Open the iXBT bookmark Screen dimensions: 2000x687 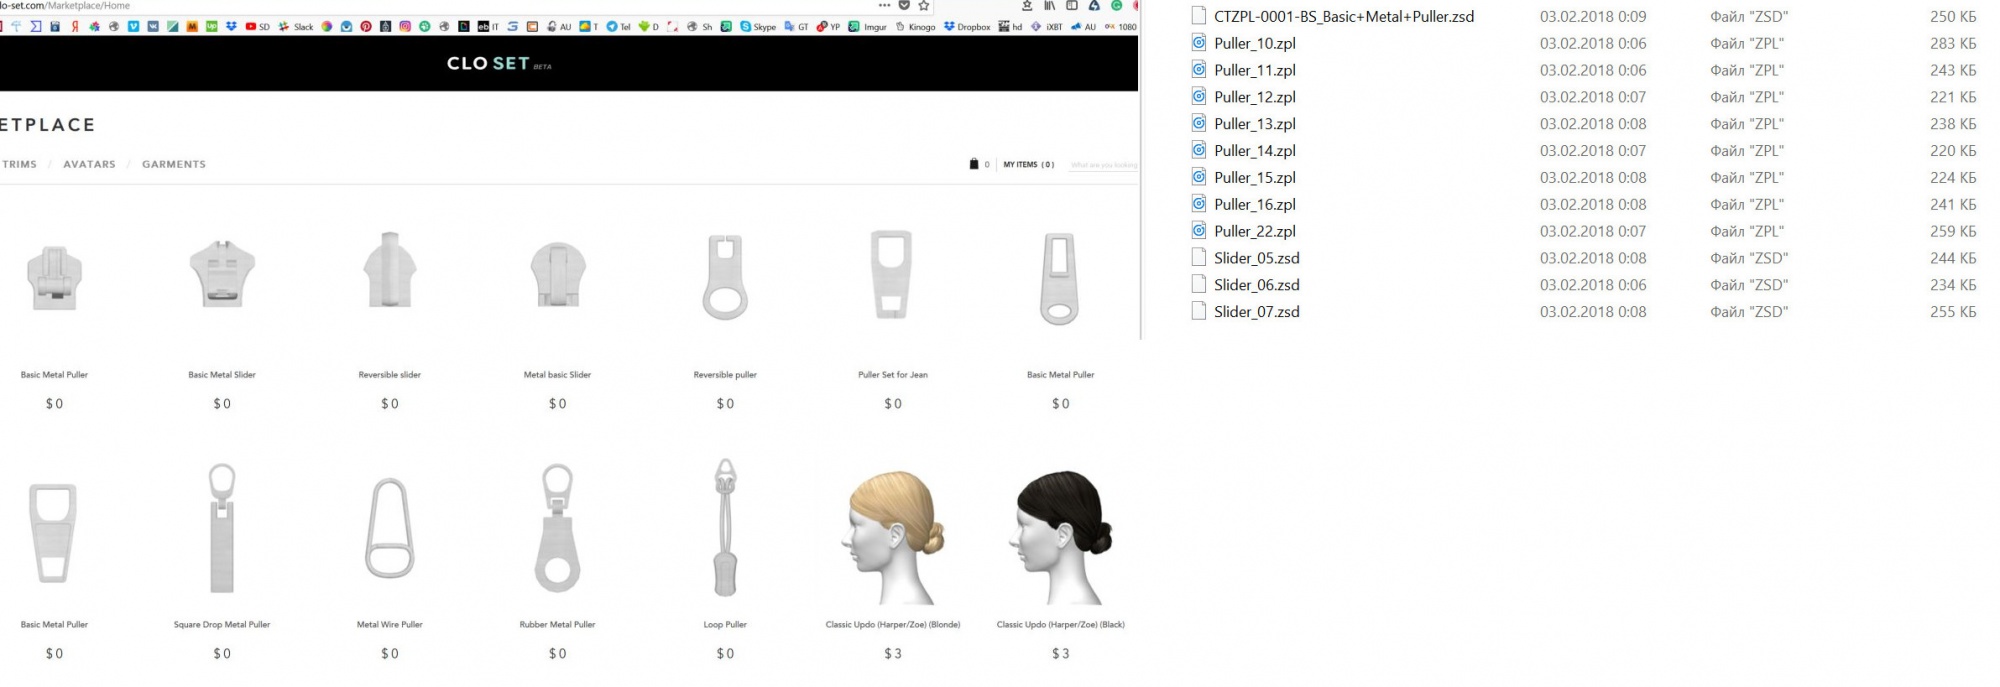pyautogui.click(x=1047, y=27)
